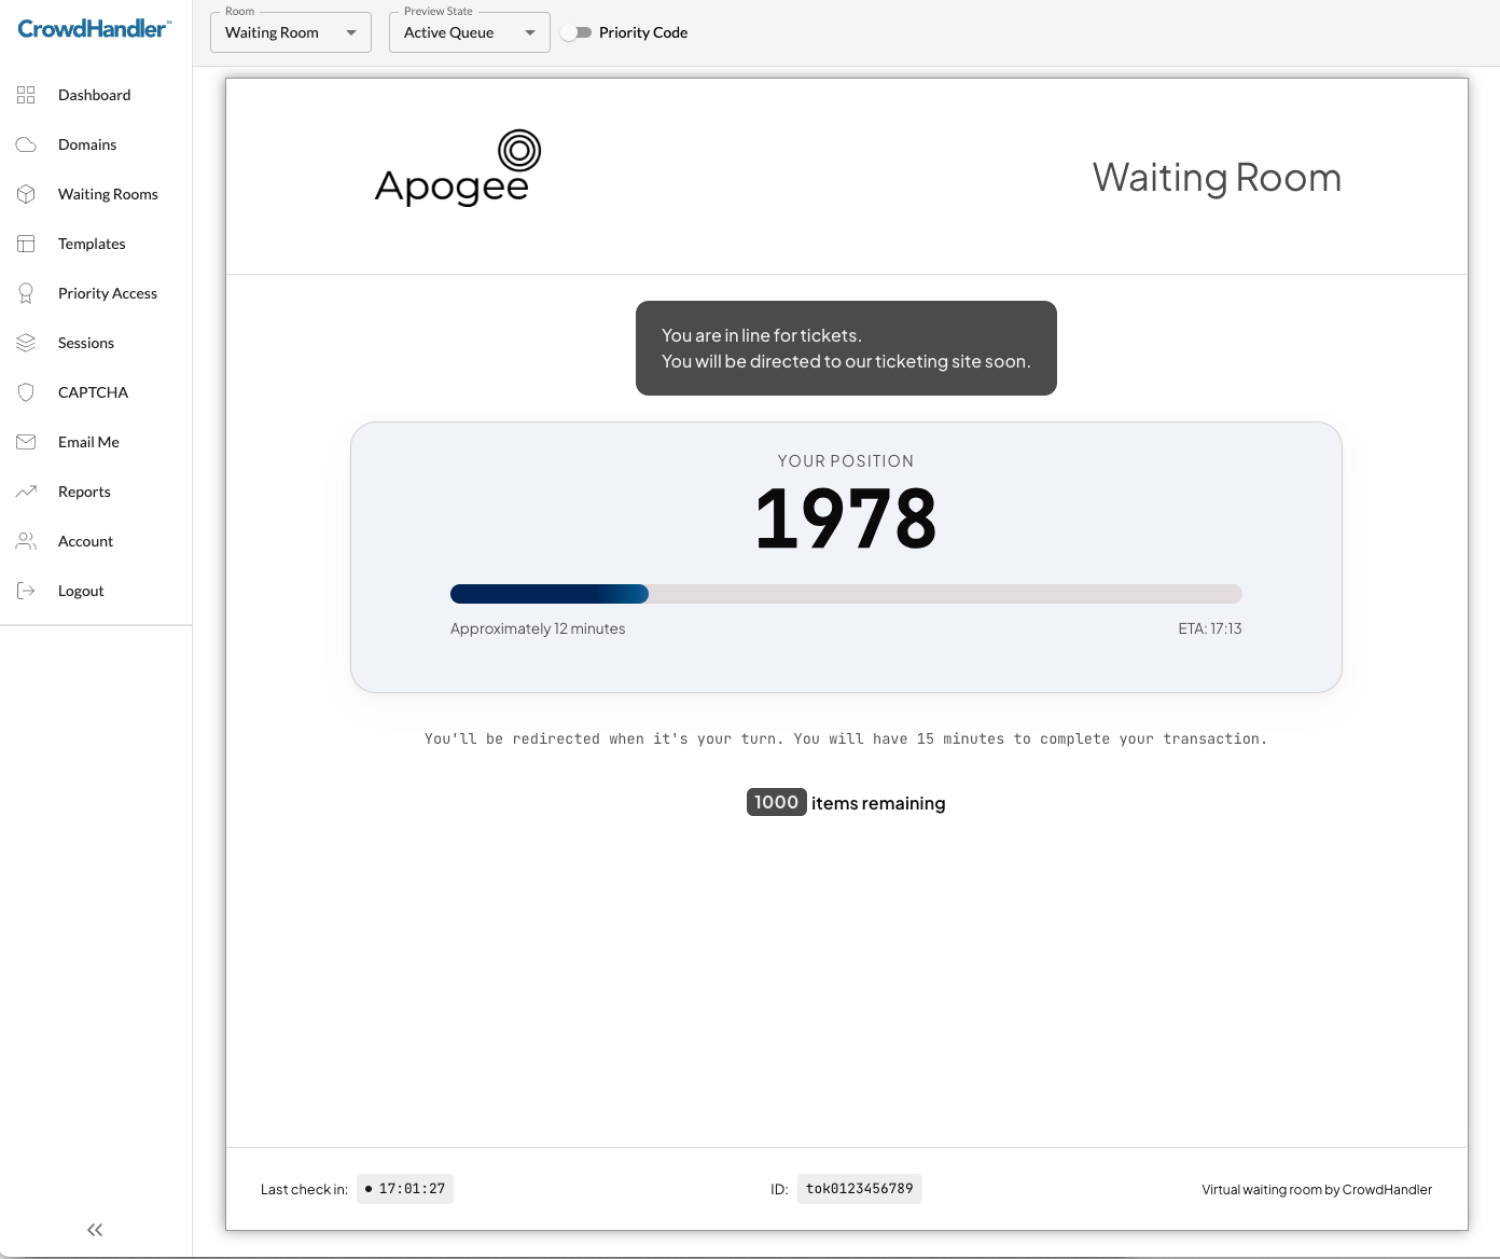Image resolution: width=1500 pixels, height=1259 pixels.
Task: Click the ETA: 17:13 text
Action: 1210,629
